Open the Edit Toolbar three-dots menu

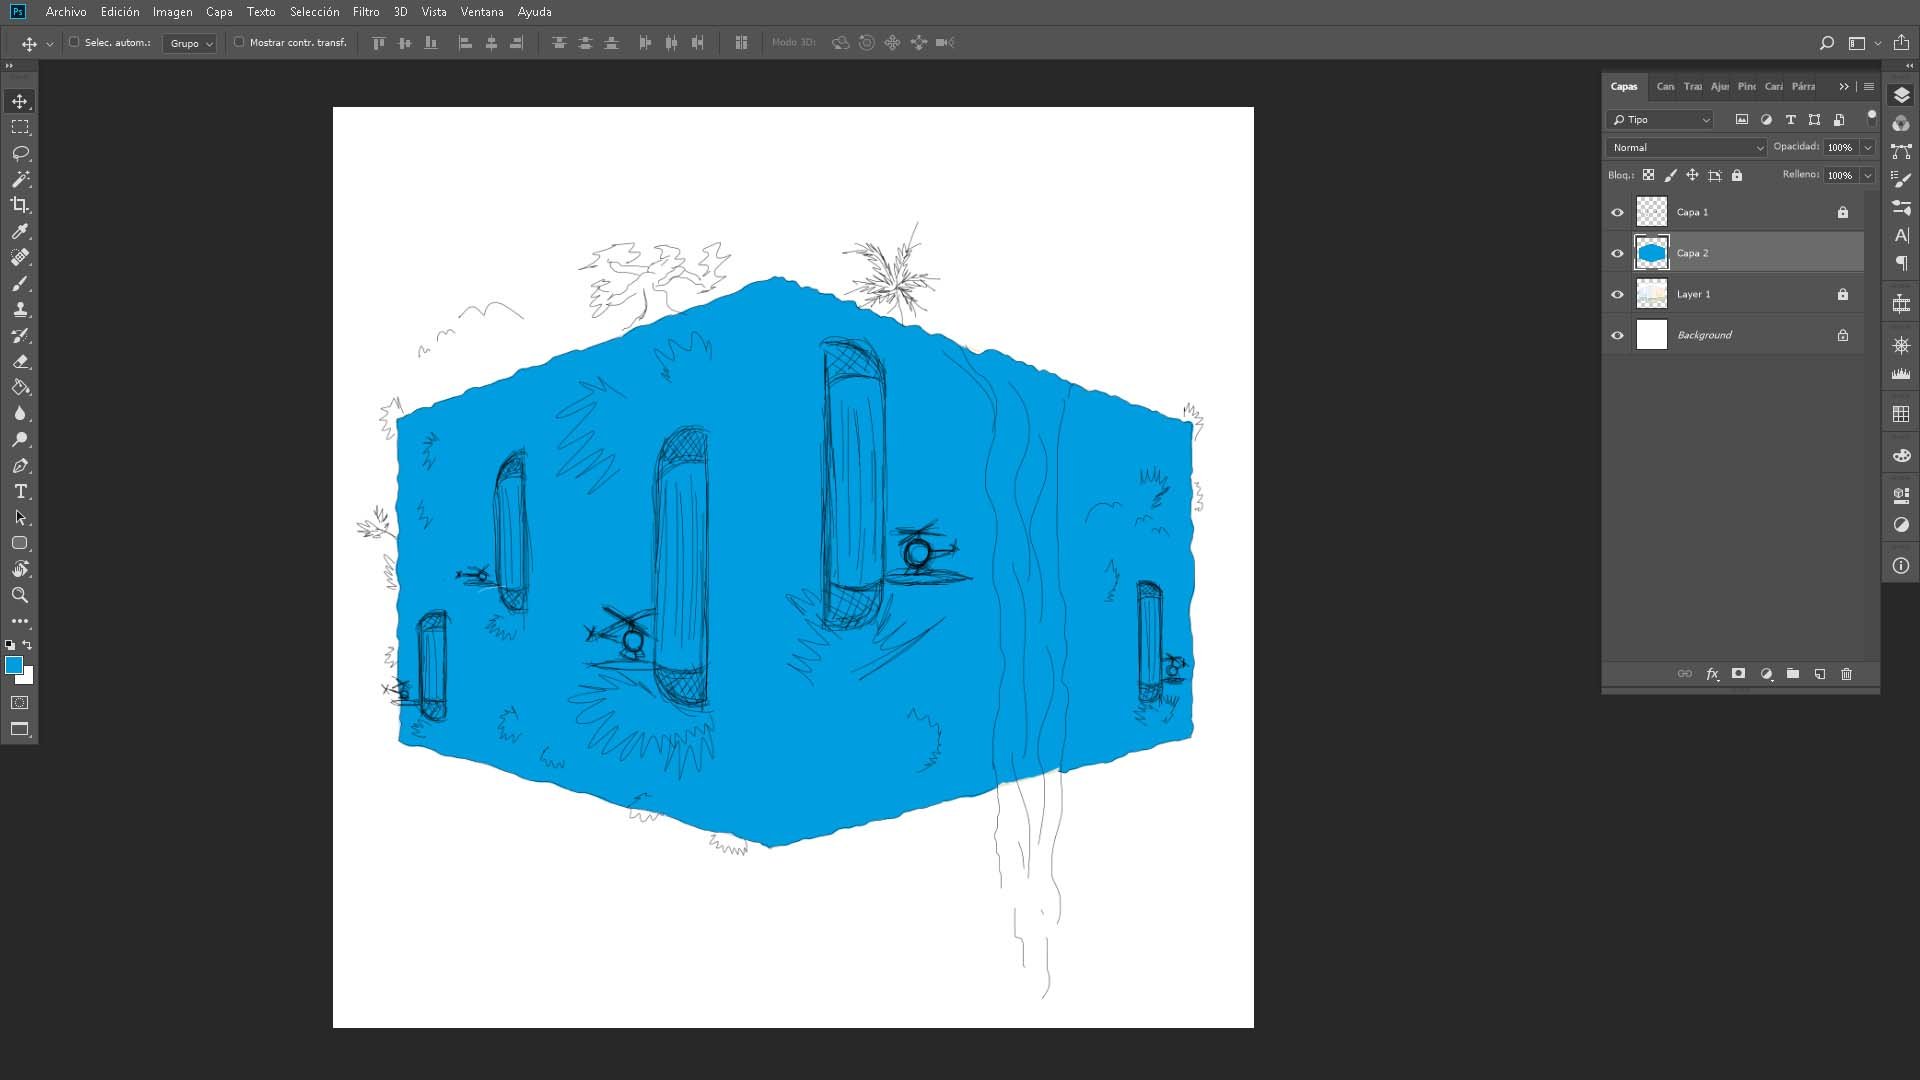(20, 621)
